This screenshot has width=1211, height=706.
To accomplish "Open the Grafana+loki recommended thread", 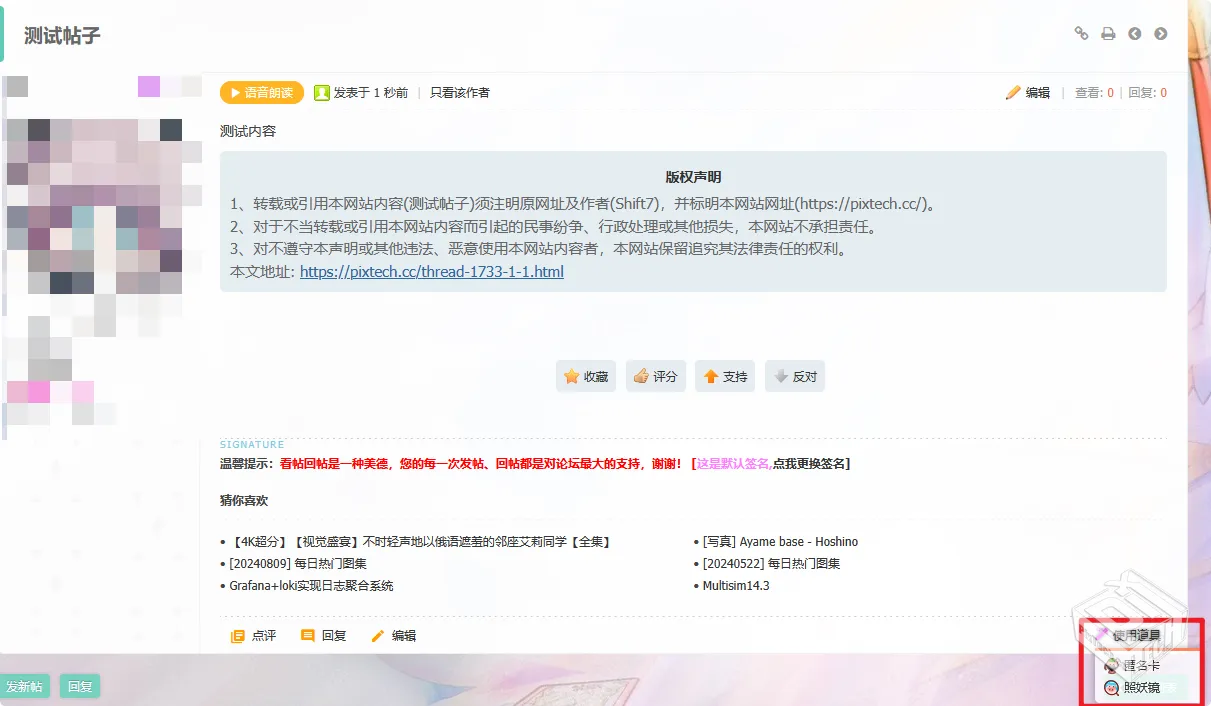I will click(x=311, y=585).
